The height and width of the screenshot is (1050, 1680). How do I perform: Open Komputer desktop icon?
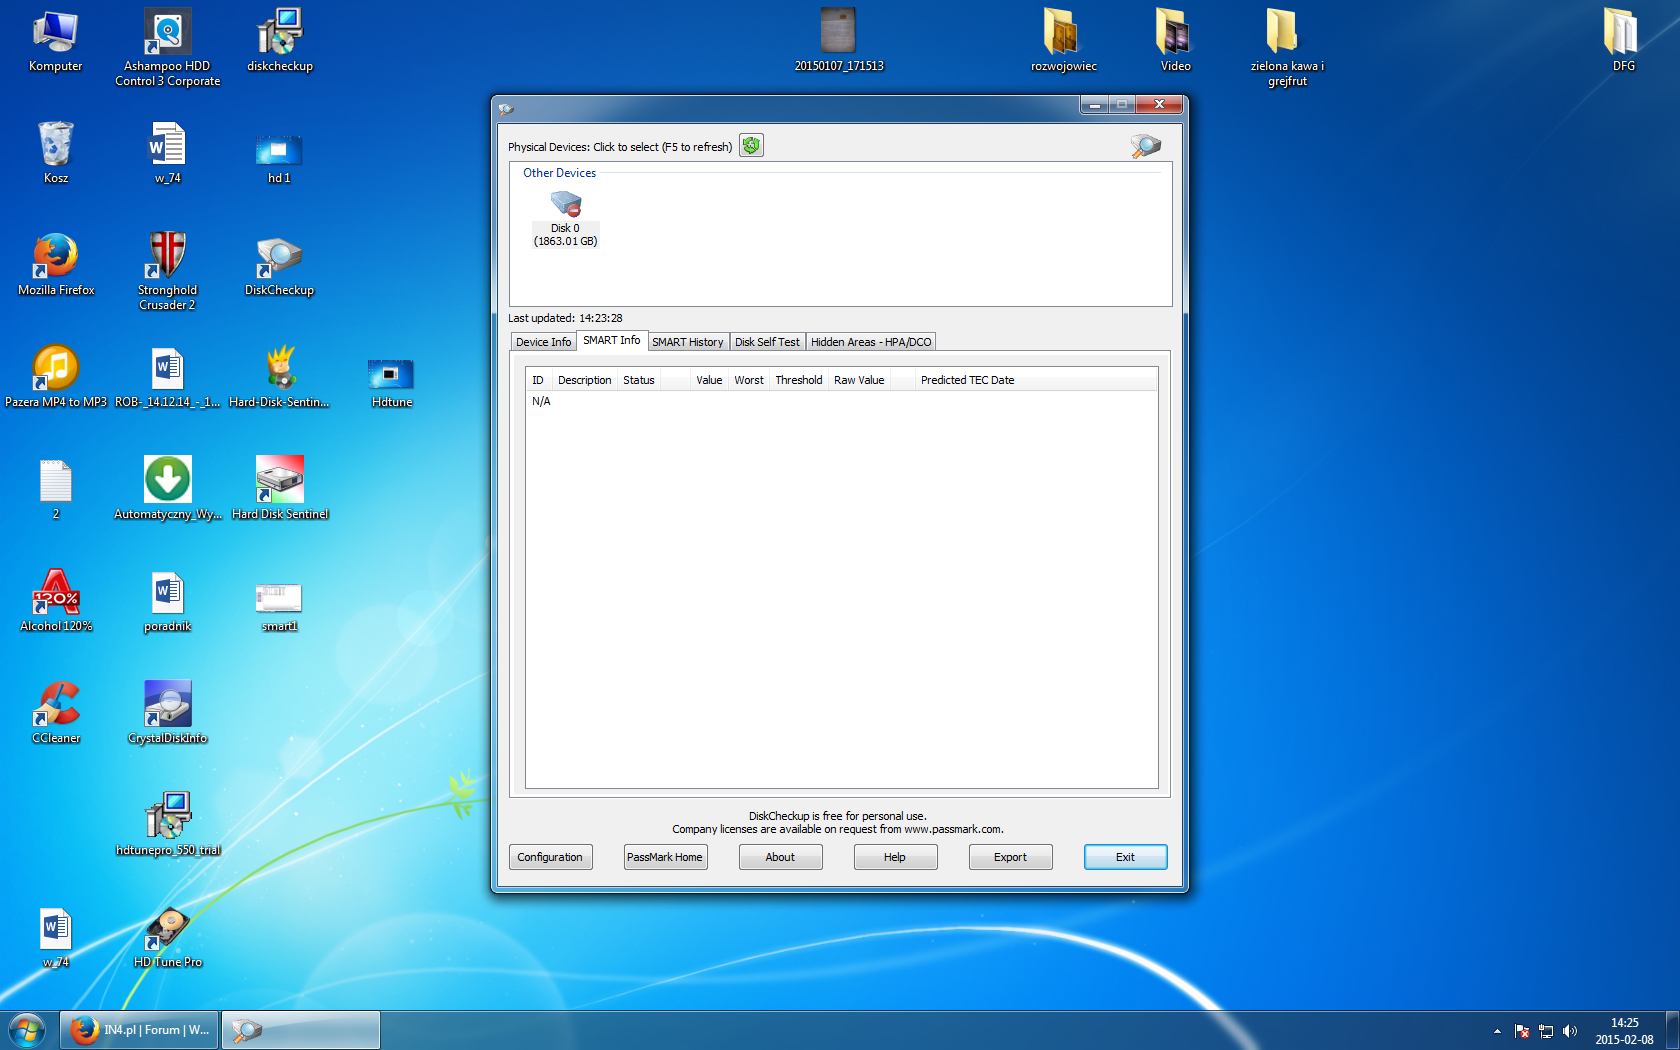coord(56,42)
